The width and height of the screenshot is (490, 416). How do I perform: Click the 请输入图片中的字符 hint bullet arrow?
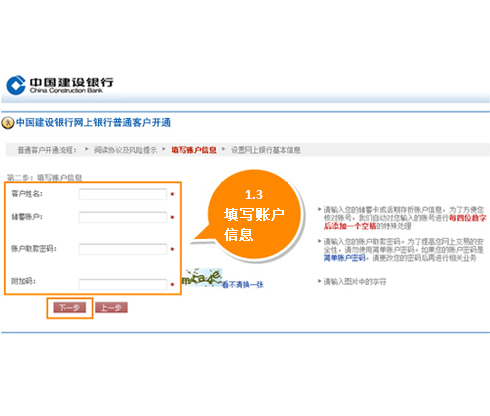pos(319,281)
